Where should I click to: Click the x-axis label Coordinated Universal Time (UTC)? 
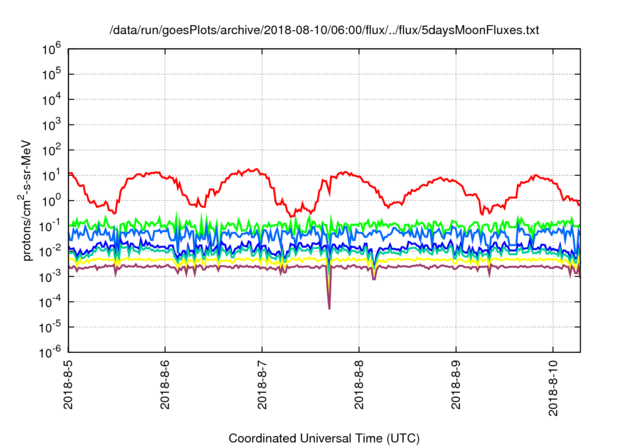pos(324,438)
